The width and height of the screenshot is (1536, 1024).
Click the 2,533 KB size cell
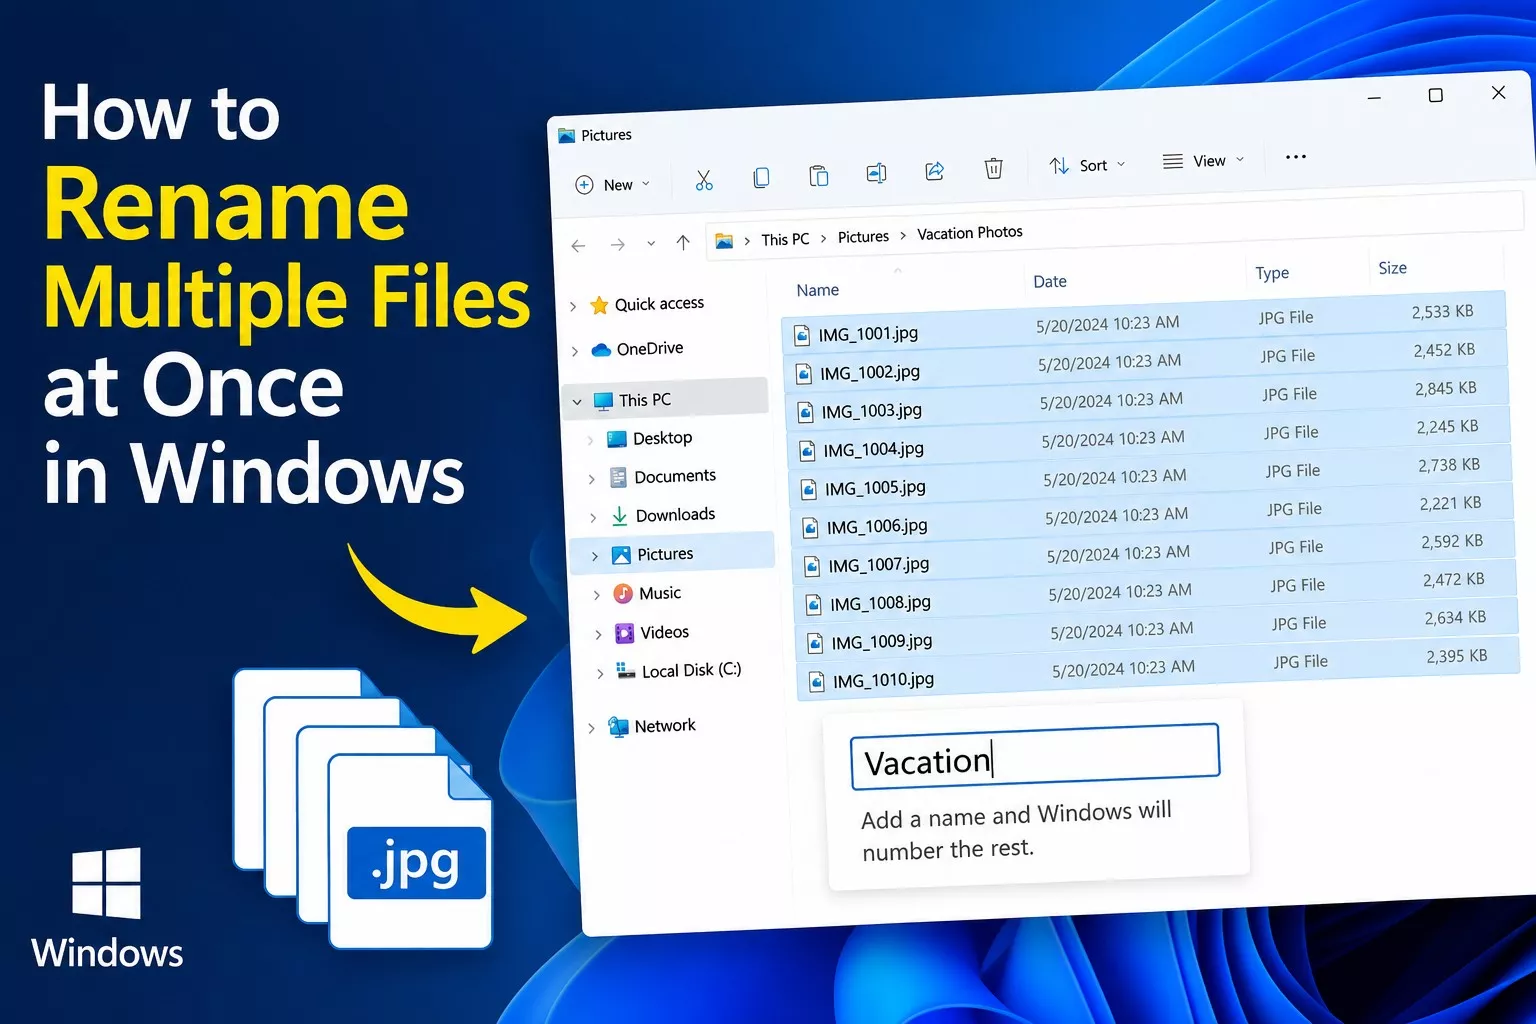tap(1442, 312)
